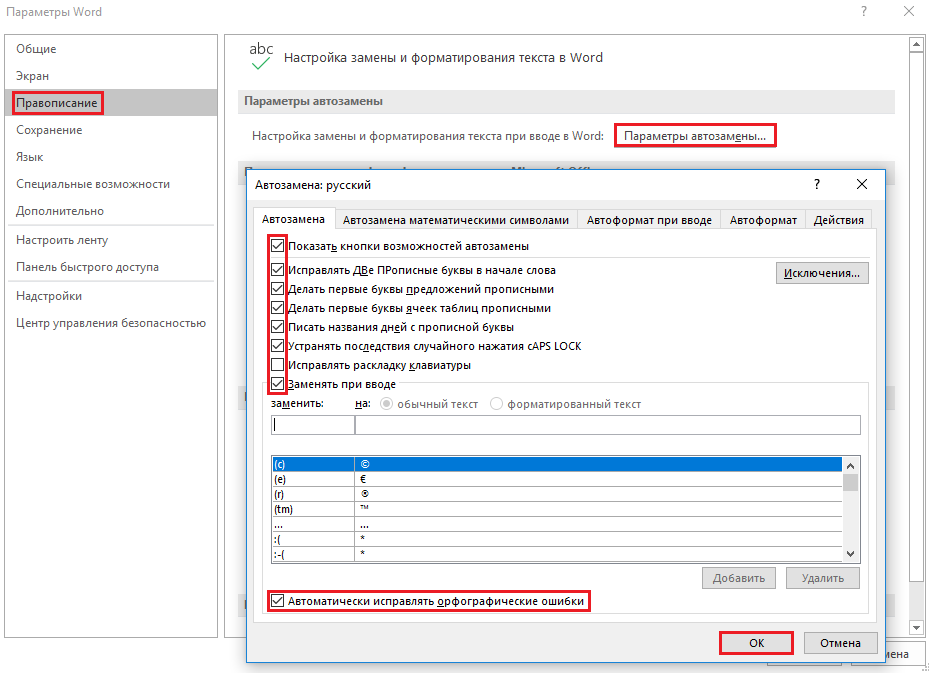This screenshot has height=673, width=930.
Task: Click the help question mark in Автозамена dialog
Action: (x=817, y=185)
